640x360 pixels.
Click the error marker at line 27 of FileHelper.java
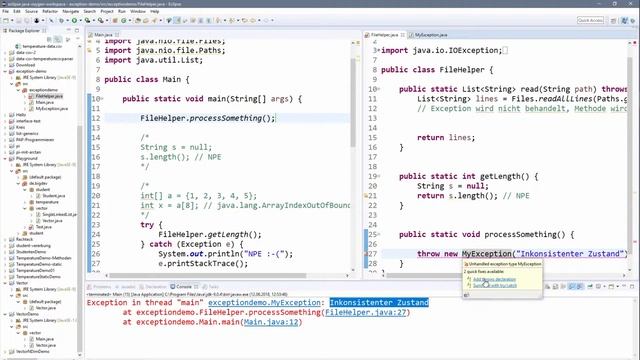coord(366,254)
